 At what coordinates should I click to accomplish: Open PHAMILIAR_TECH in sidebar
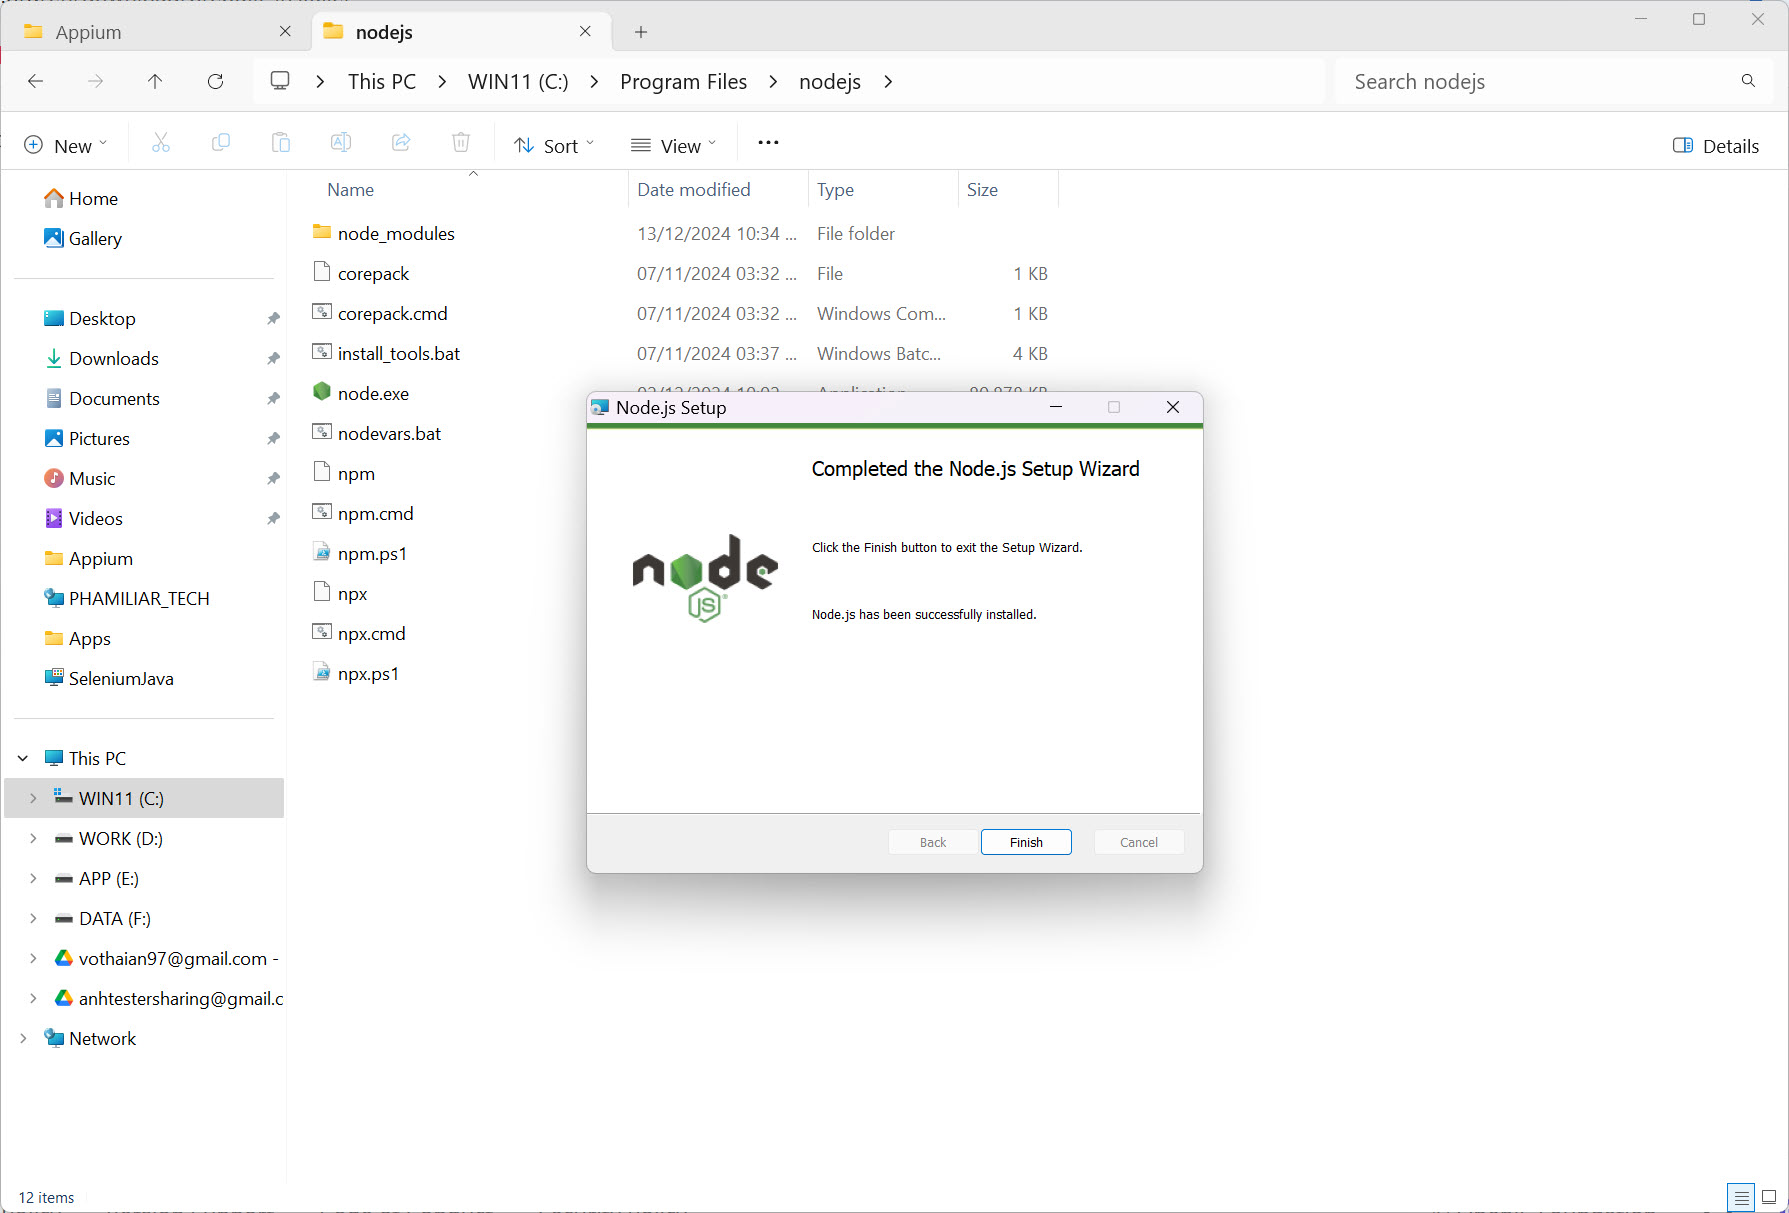[139, 599]
